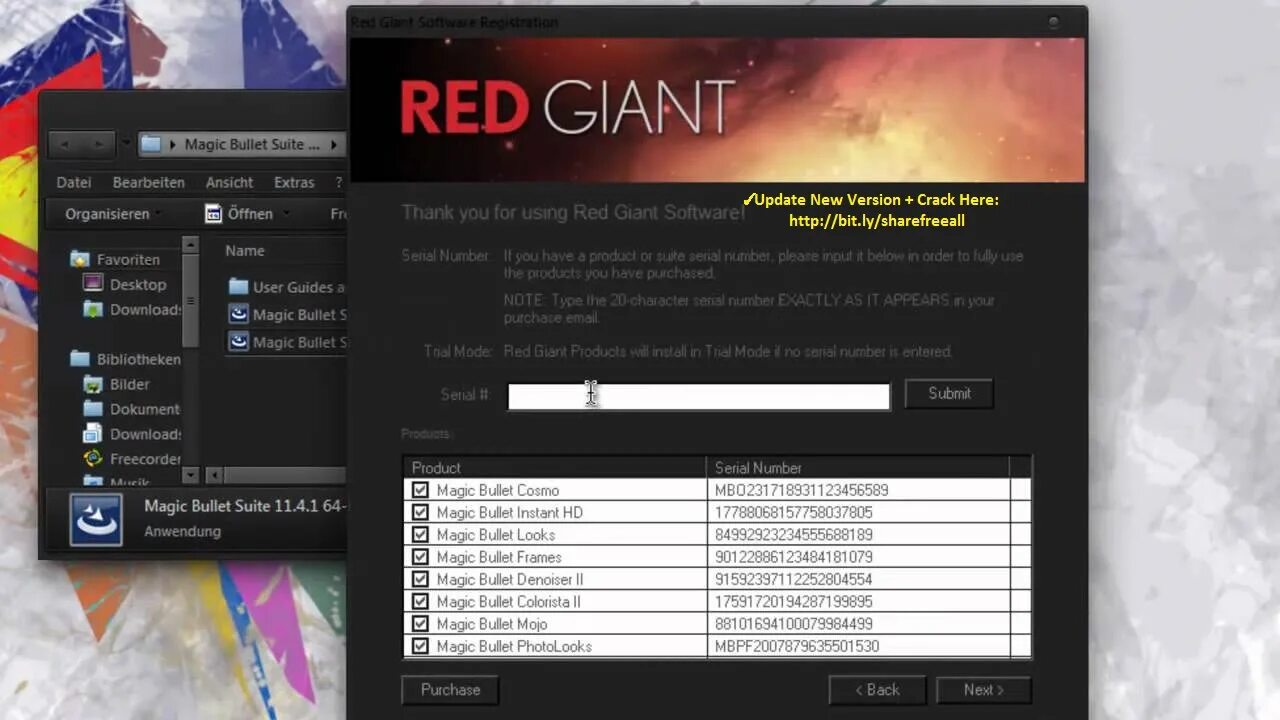Image resolution: width=1280 pixels, height=720 pixels.
Task: Open the Freecorder library
Action: tap(145, 459)
